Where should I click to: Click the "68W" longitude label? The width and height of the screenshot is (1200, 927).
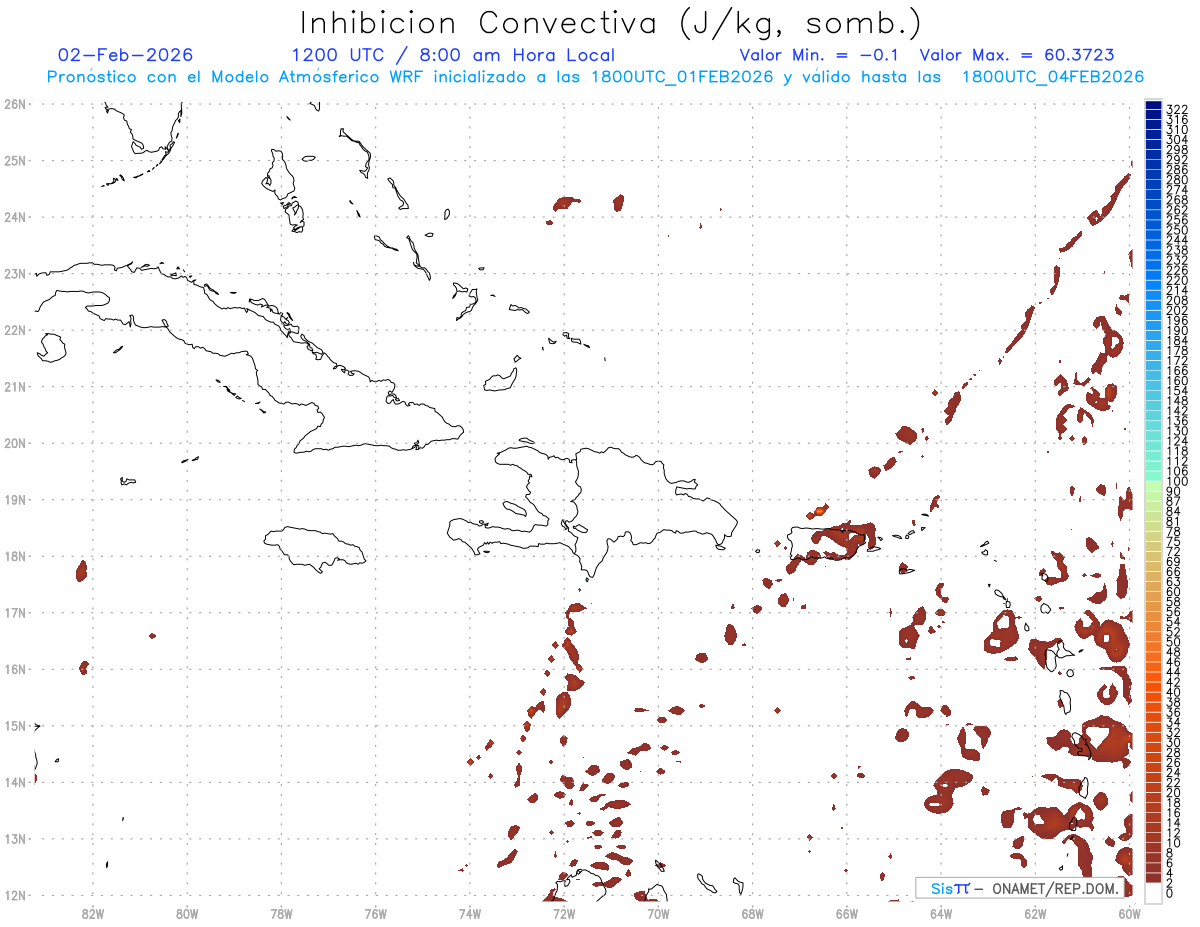click(752, 913)
